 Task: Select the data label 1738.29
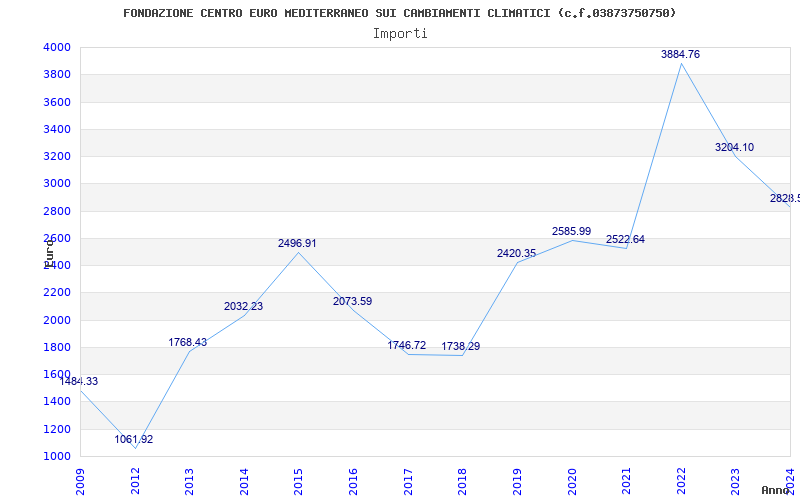[461, 346]
